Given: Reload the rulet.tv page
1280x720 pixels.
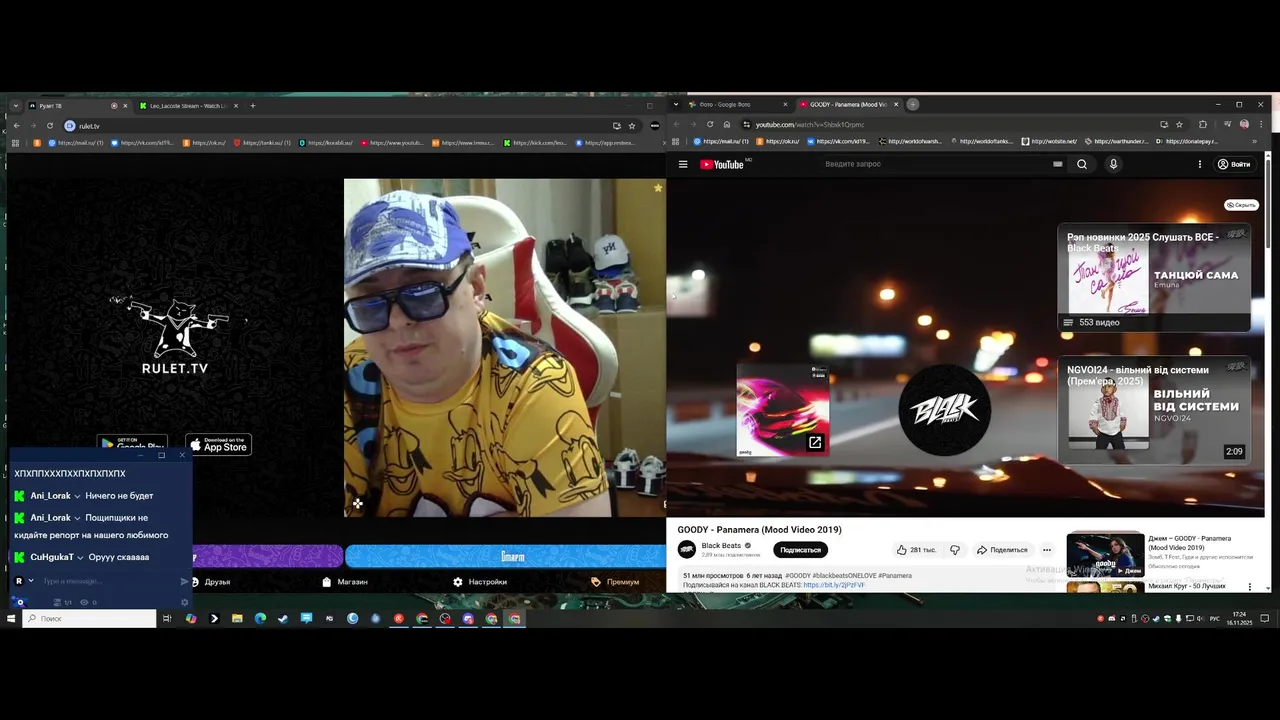Looking at the screenshot, I should click(50, 126).
